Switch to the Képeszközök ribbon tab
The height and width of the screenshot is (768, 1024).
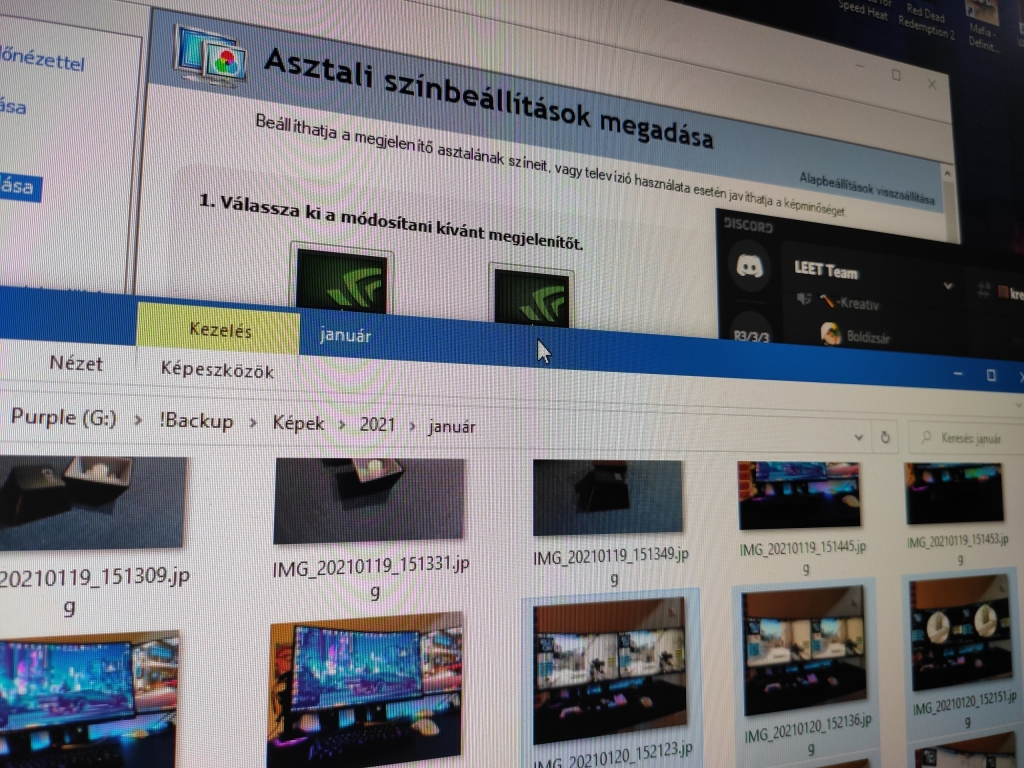217,370
